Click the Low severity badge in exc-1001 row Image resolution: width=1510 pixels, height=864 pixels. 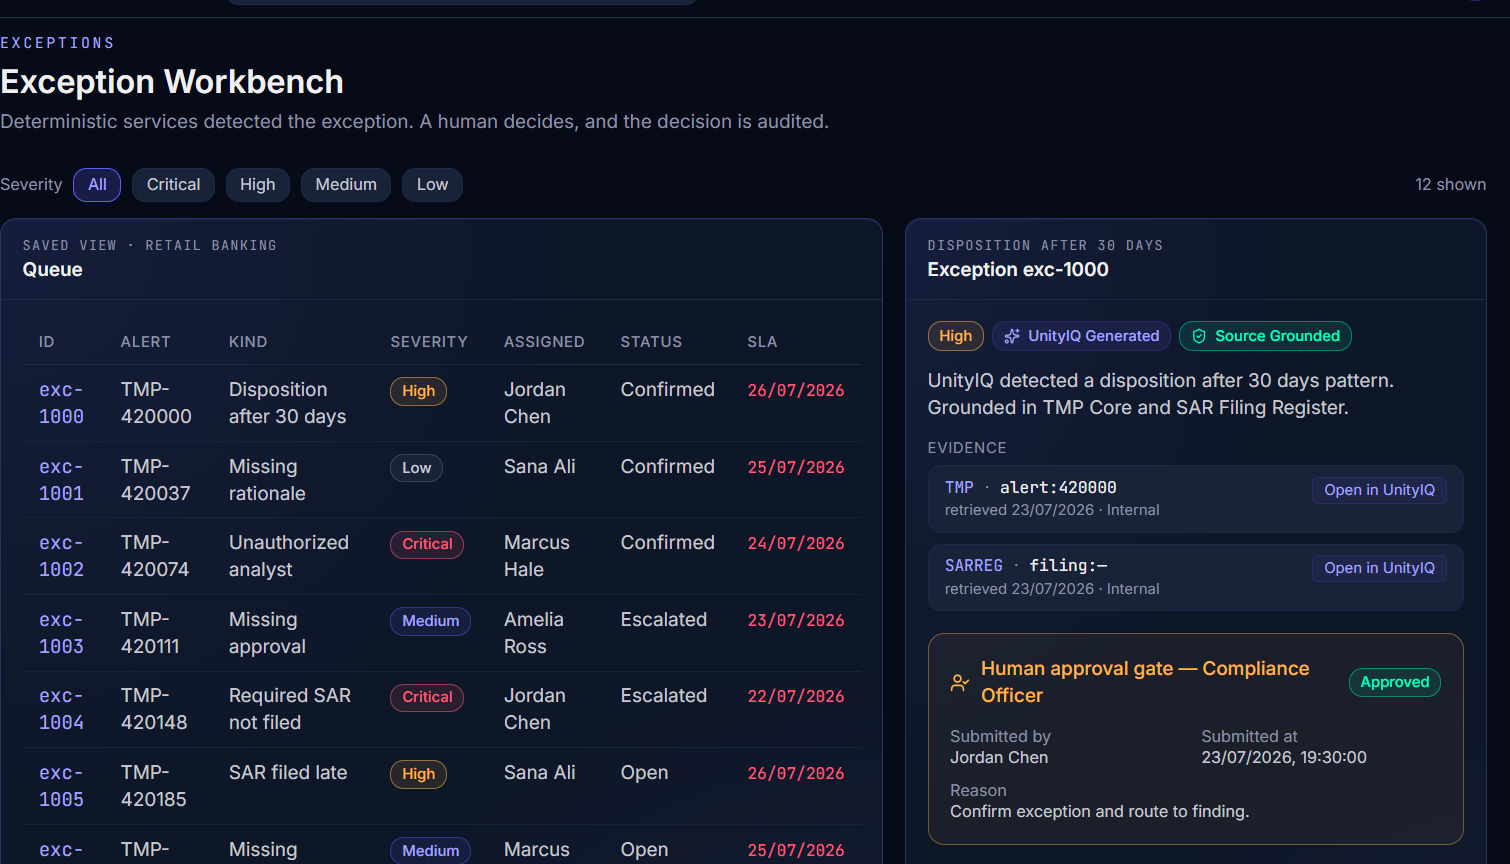(416, 468)
